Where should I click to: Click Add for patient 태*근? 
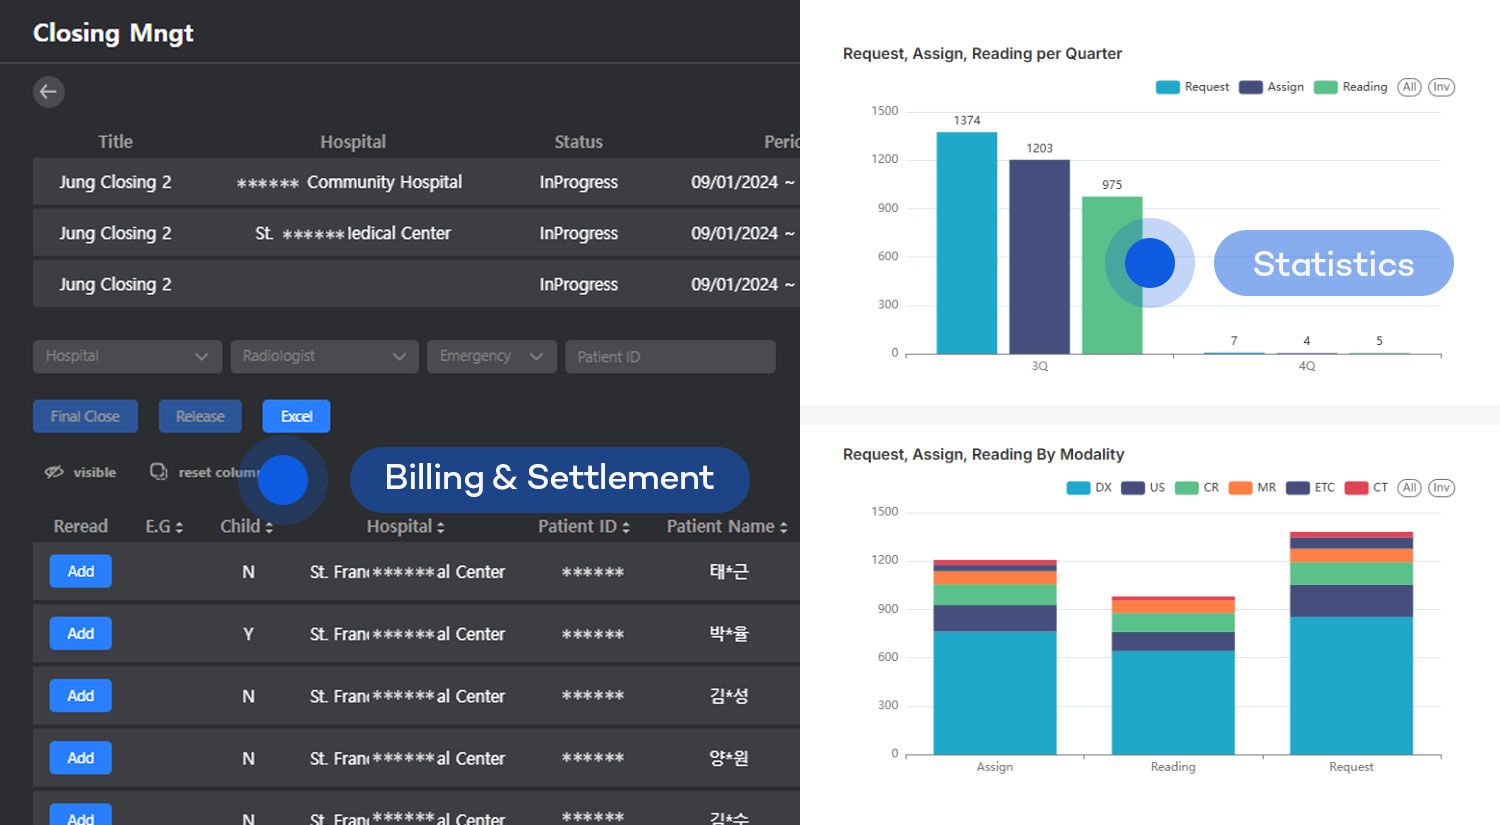81,571
